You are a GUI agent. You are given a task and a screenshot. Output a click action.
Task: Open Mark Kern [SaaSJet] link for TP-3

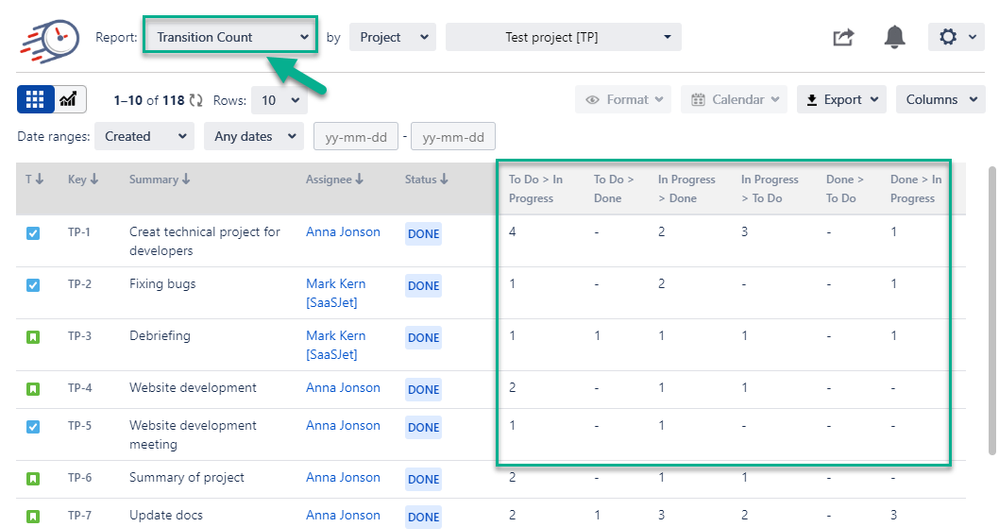(336, 345)
